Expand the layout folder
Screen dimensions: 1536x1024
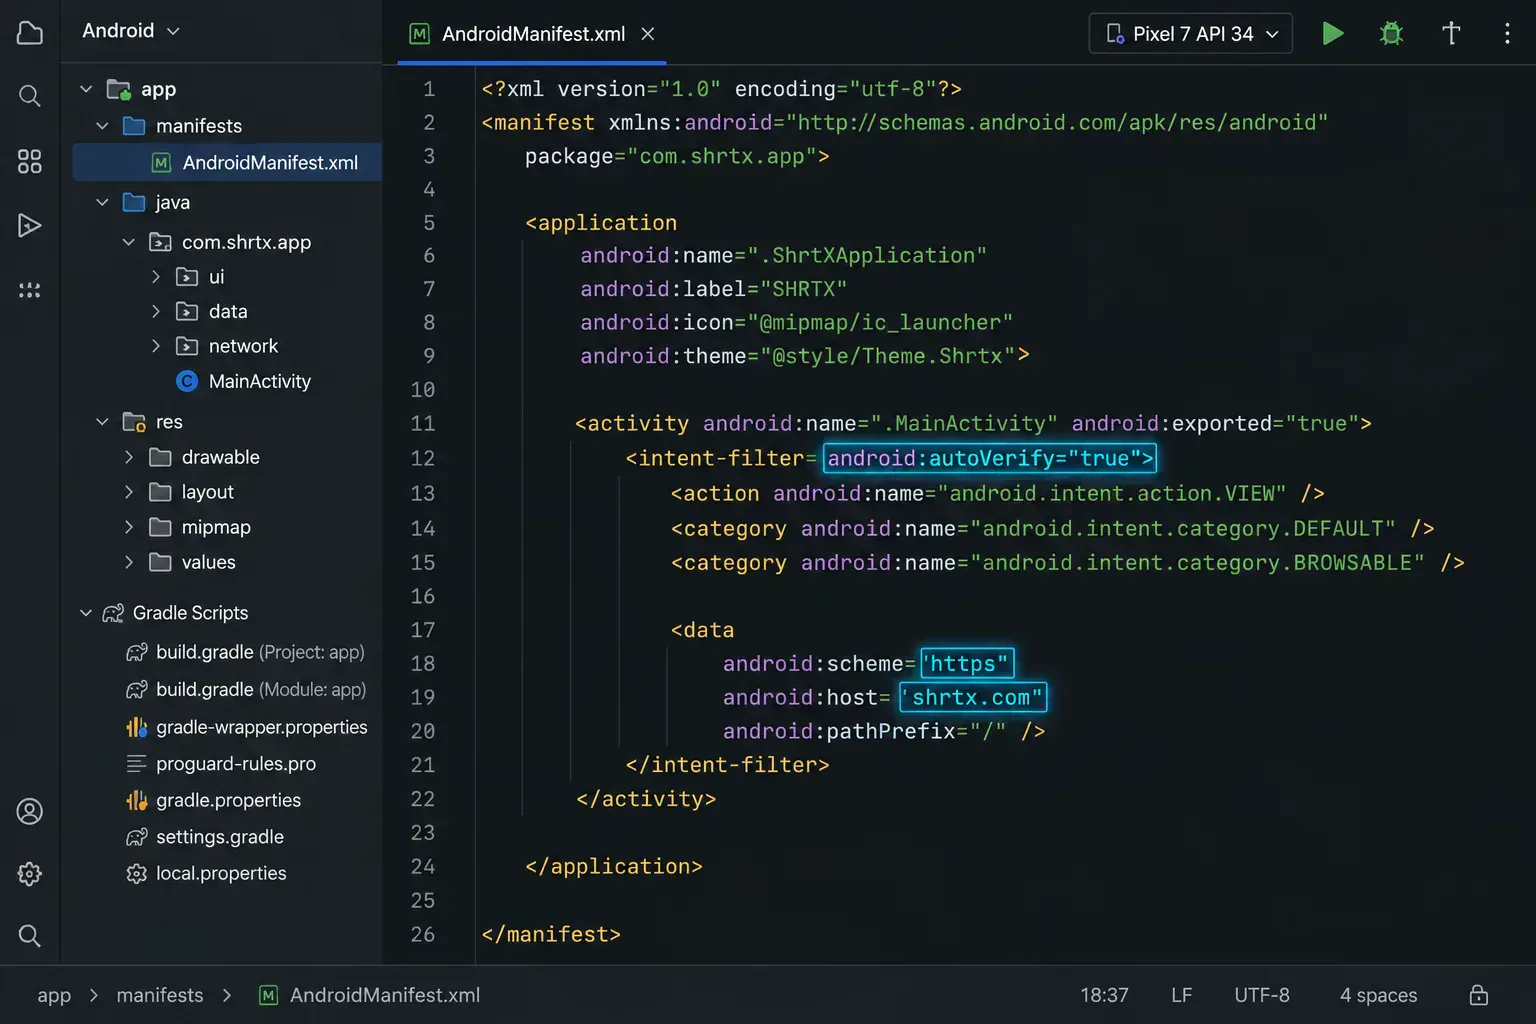[128, 492]
